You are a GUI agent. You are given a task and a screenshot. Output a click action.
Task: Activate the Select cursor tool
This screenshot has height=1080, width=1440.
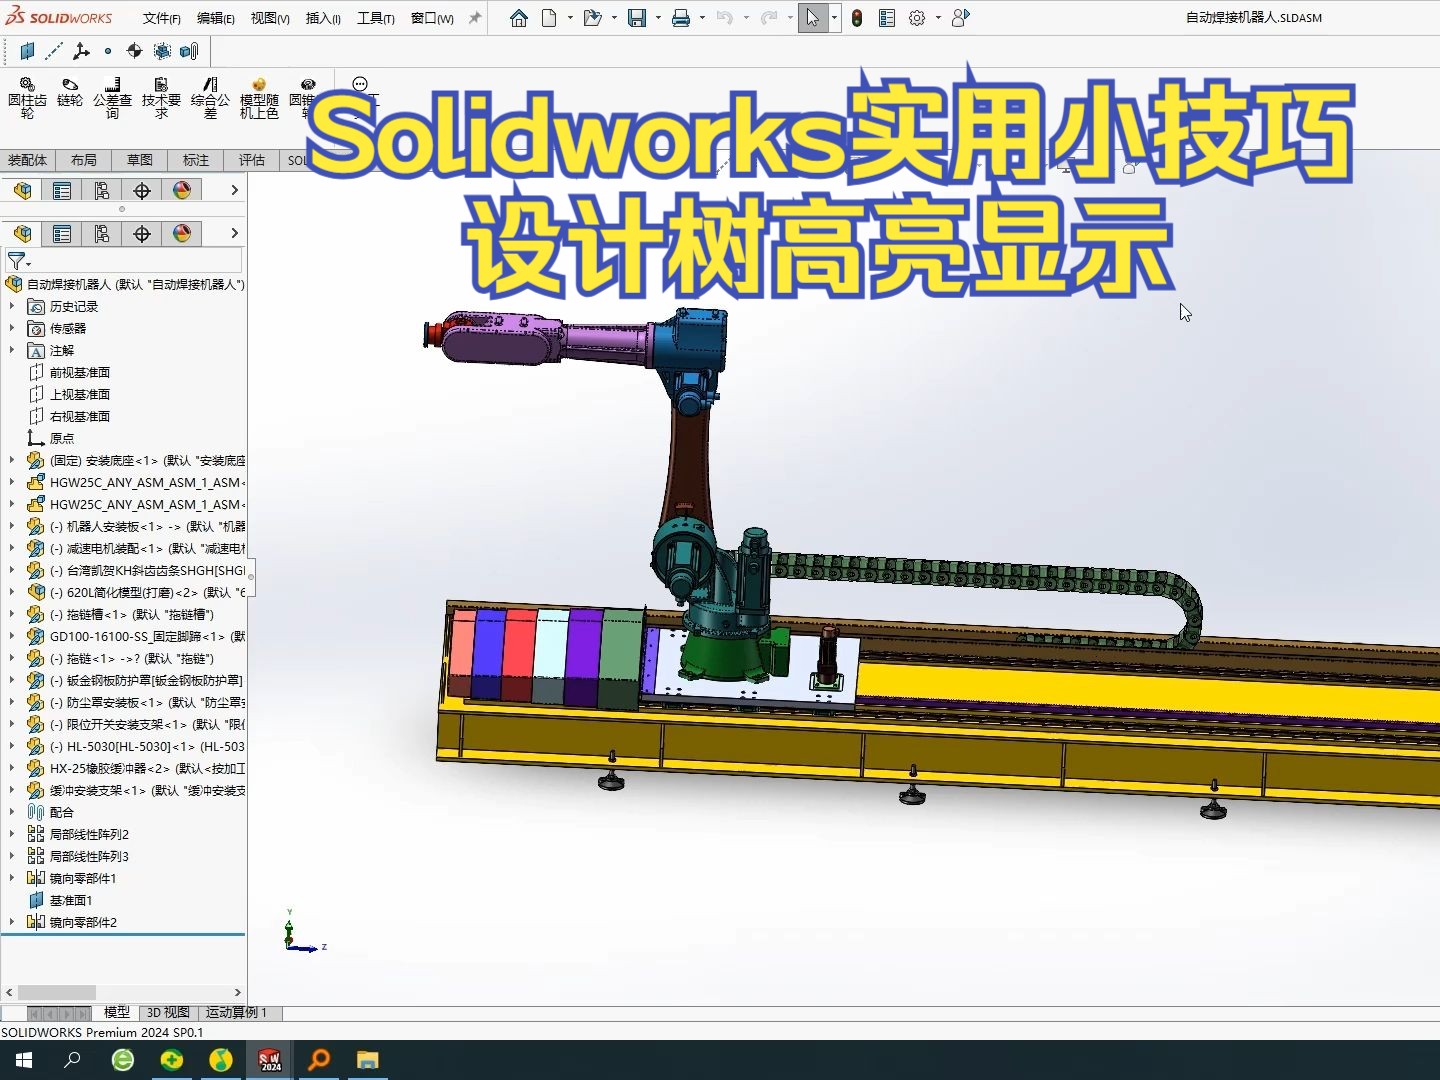coord(813,18)
